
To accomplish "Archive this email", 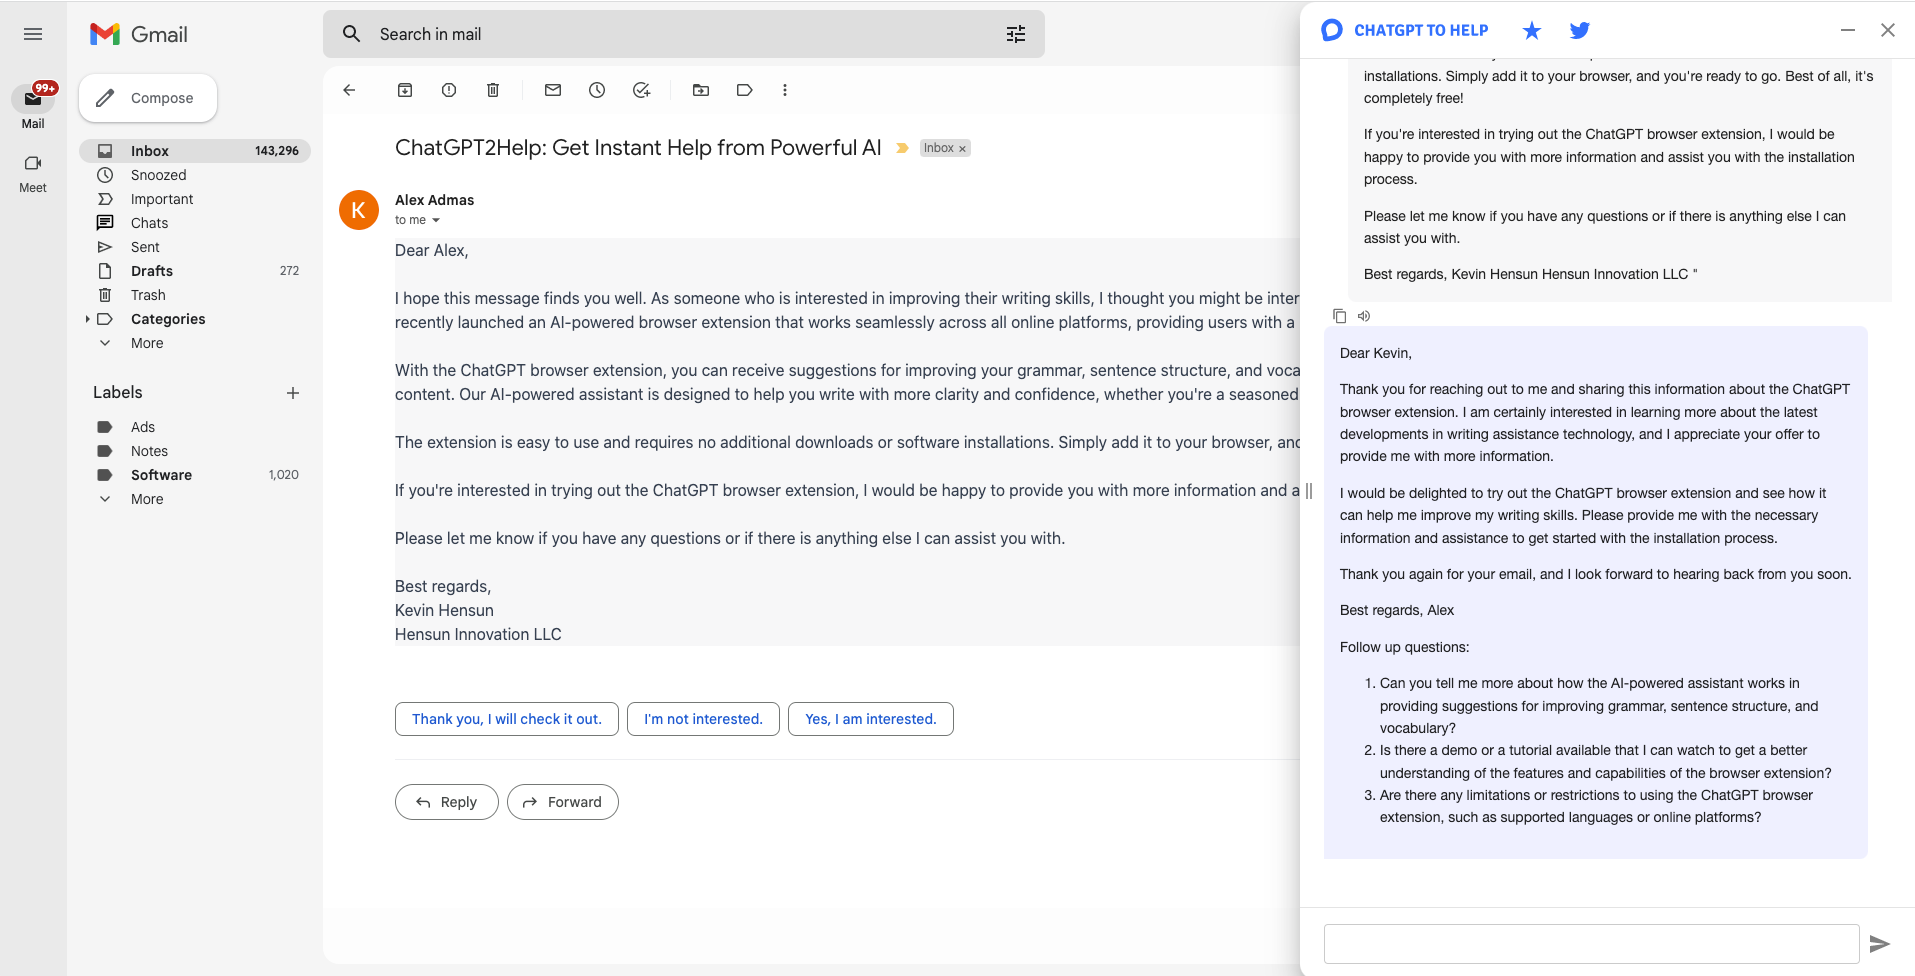I will (x=405, y=90).
